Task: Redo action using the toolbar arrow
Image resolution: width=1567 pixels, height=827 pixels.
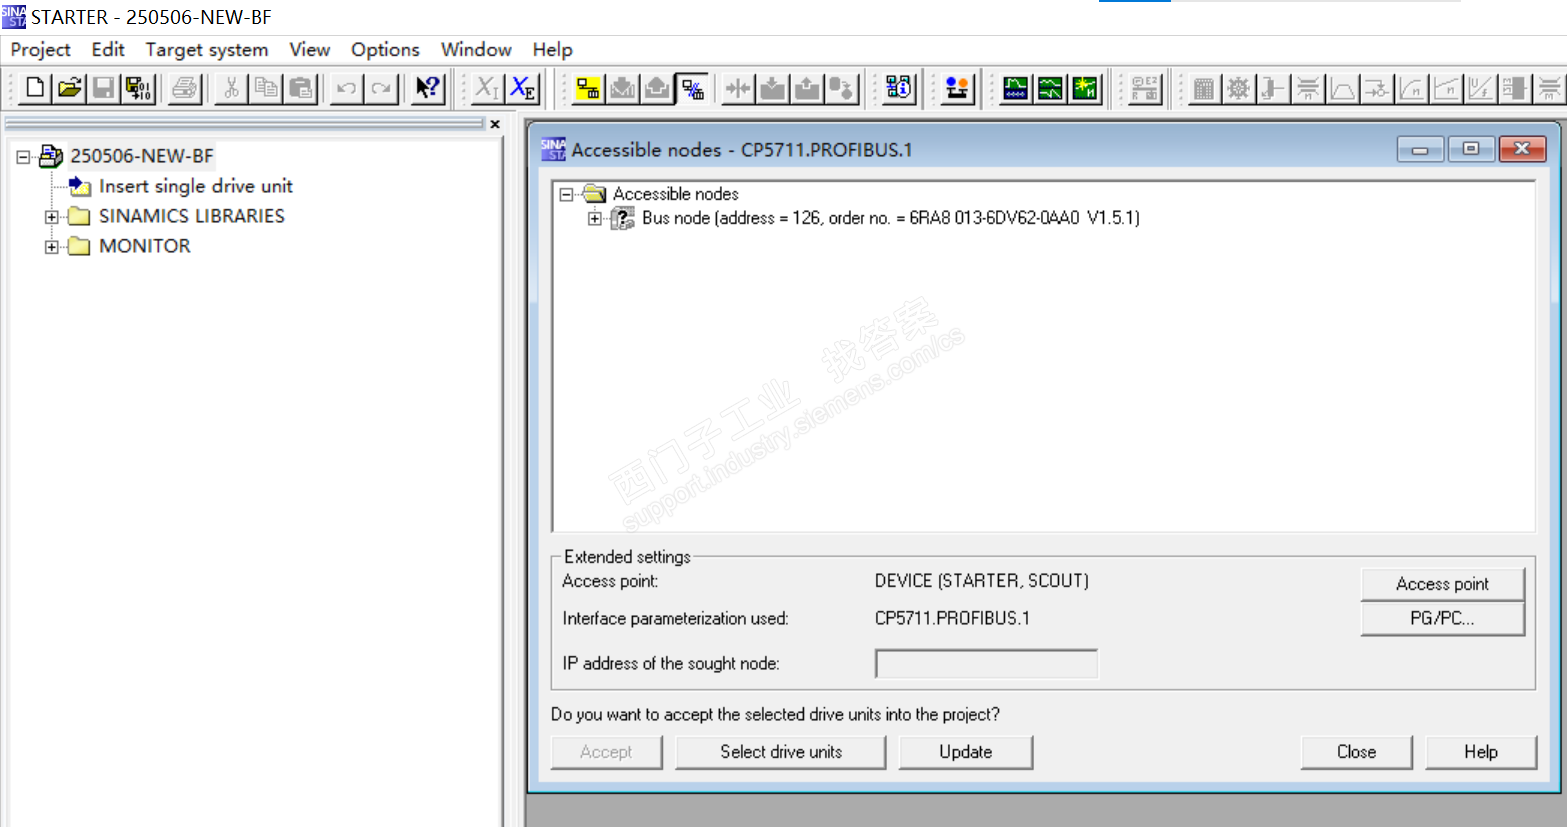Action: point(381,88)
